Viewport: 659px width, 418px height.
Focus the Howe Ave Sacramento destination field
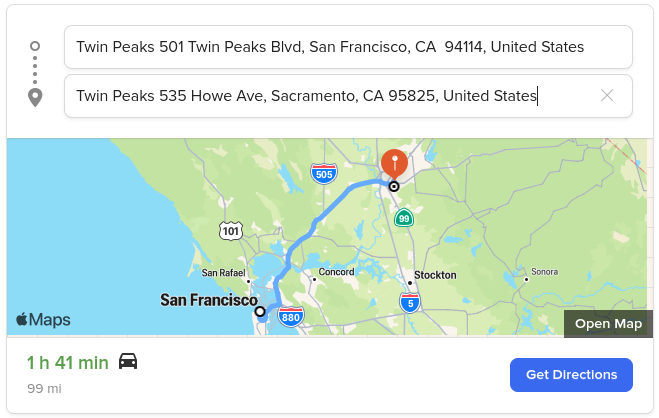pos(348,96)
